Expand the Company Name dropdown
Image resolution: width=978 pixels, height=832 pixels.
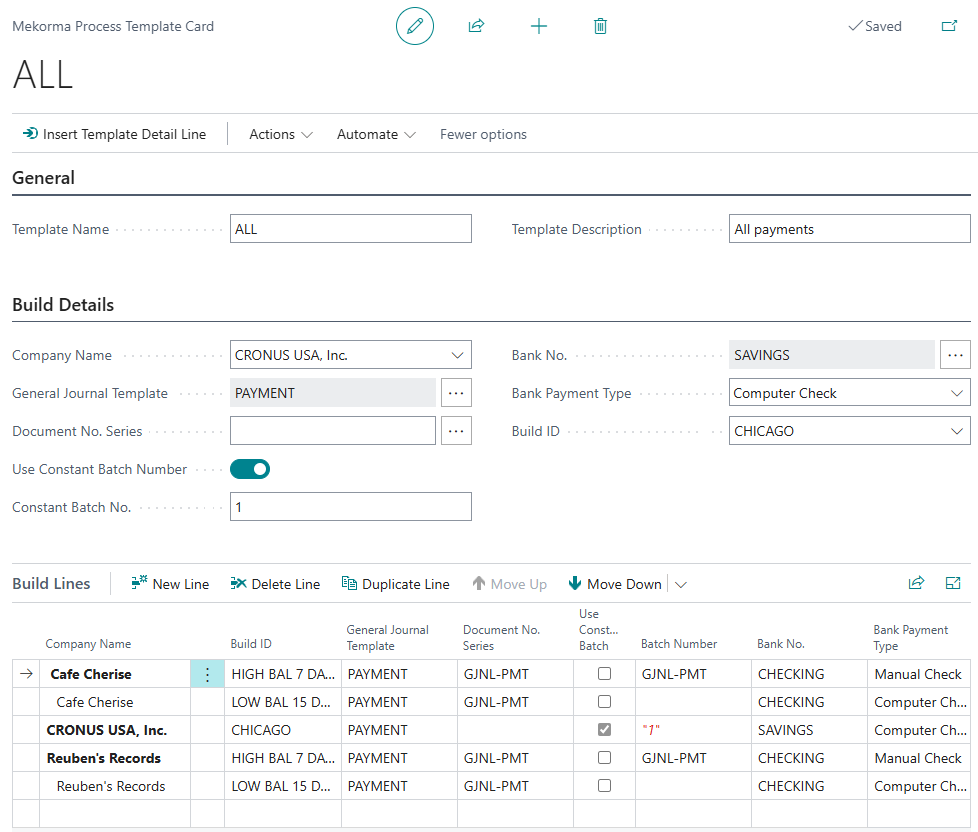tap(457, 355)
